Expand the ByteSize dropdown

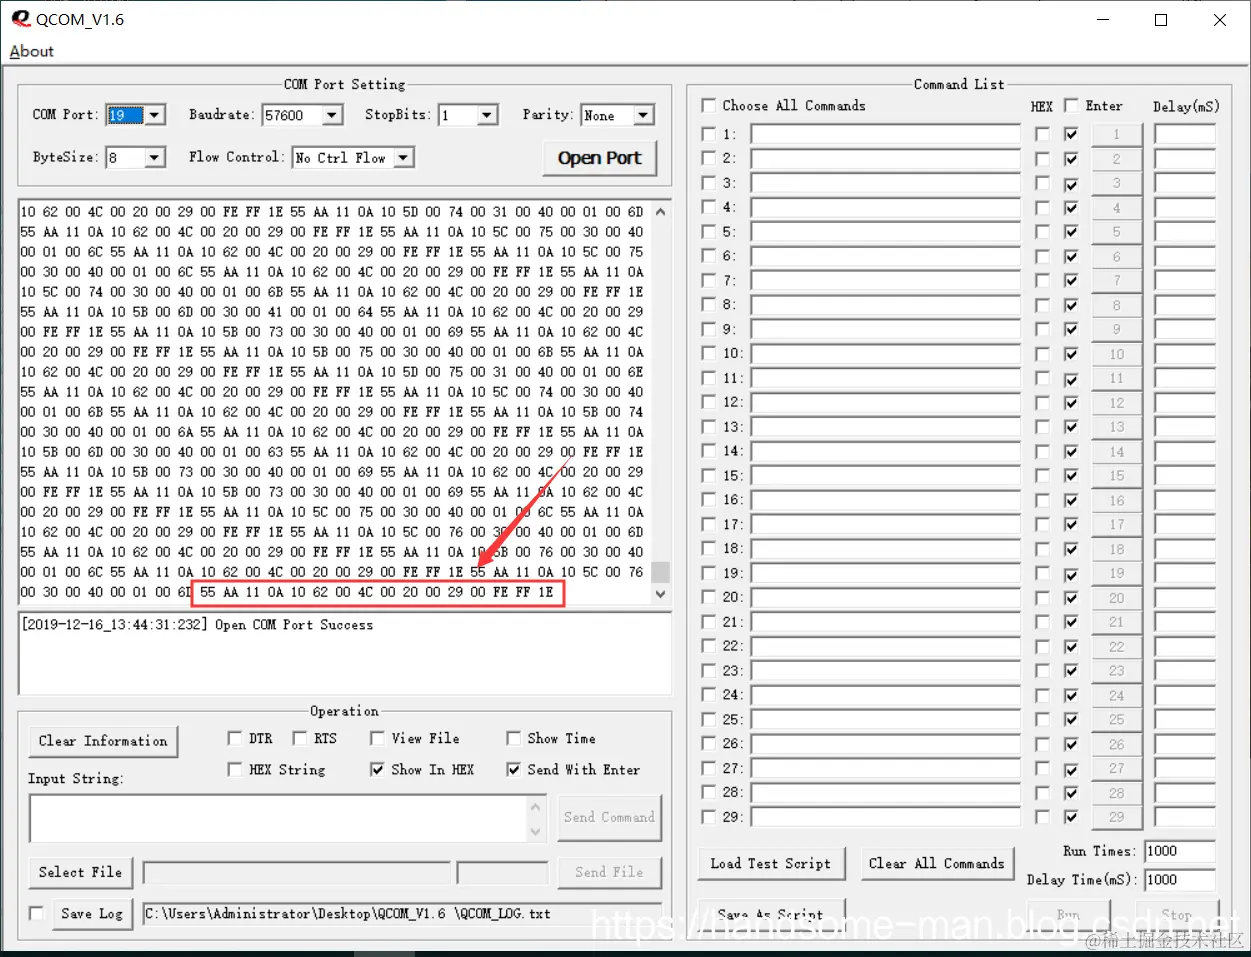click(155, 157)
